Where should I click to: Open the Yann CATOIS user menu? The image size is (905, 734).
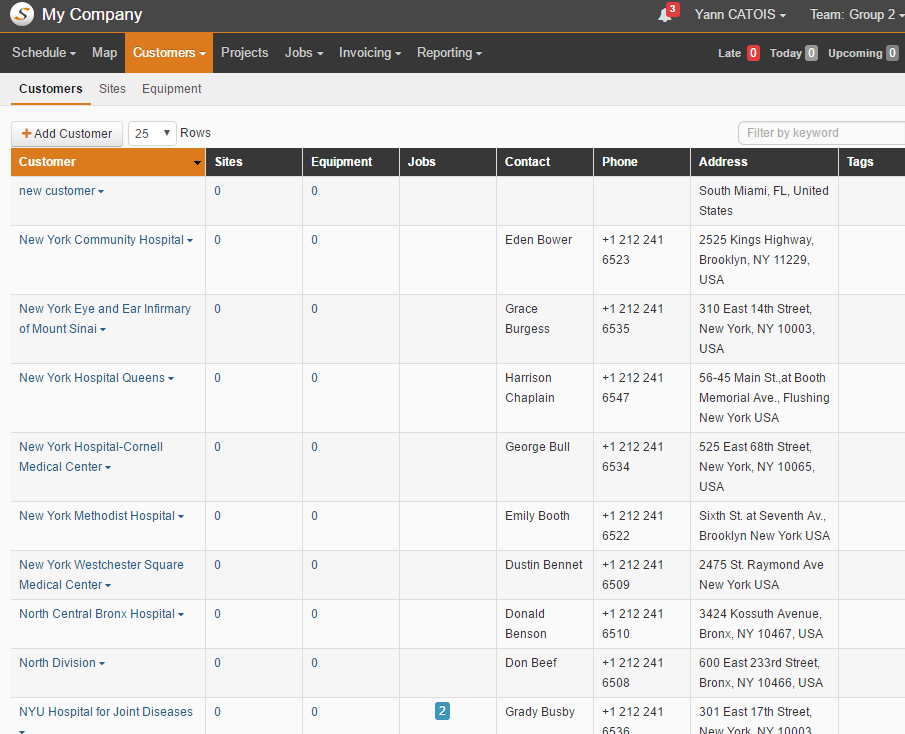[x=740, y=14]
